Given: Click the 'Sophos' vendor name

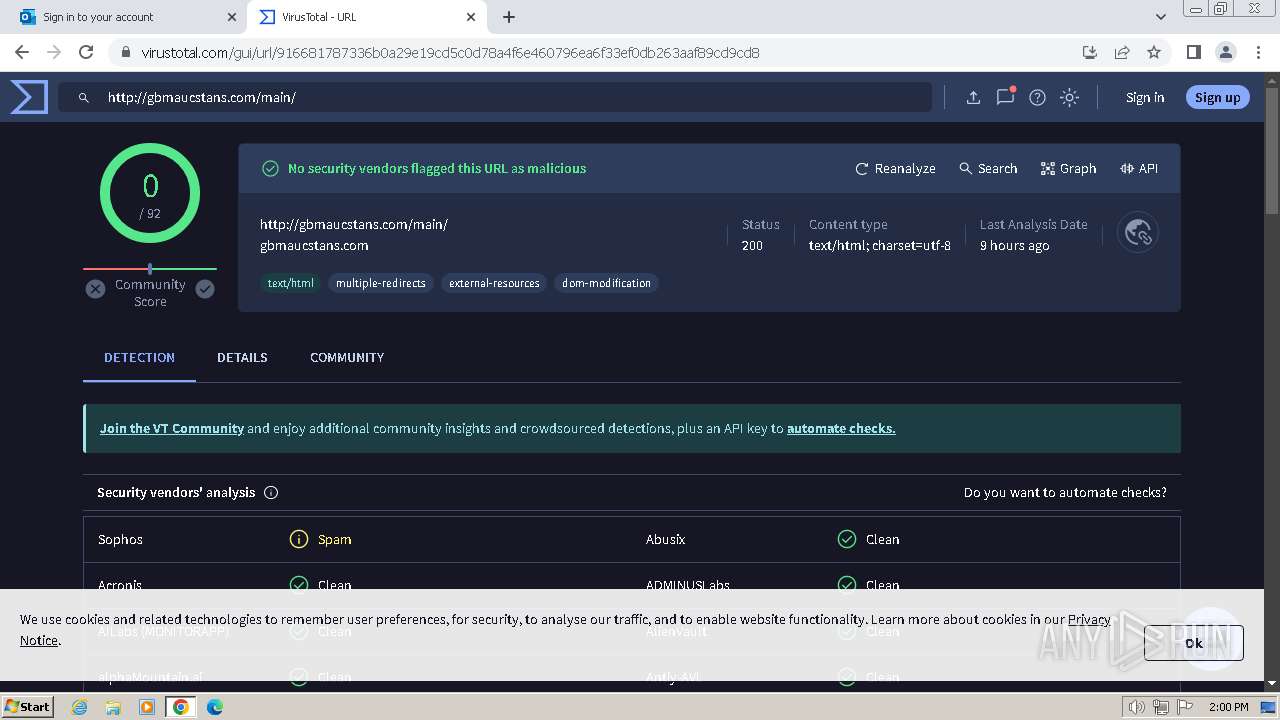Looking at the screenshot, I should click(x=120, y=539).
